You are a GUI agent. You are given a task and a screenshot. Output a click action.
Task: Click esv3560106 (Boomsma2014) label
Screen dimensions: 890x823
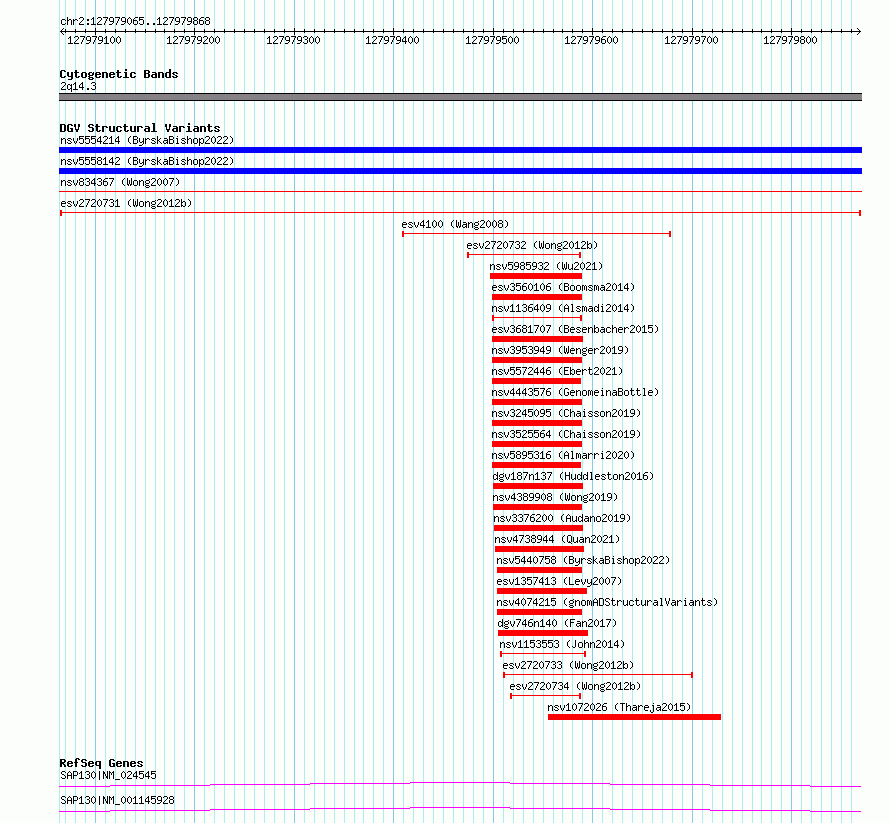(563, 287)
